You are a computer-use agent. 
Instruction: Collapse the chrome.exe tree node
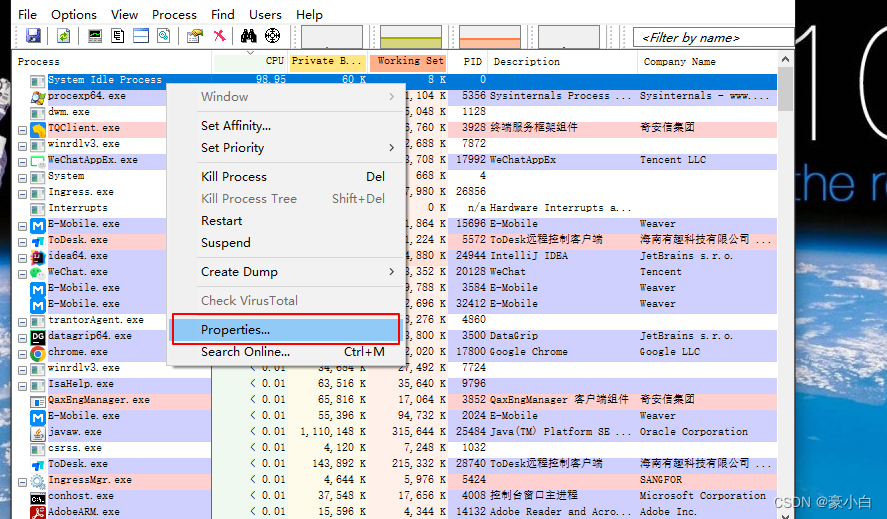22,354
